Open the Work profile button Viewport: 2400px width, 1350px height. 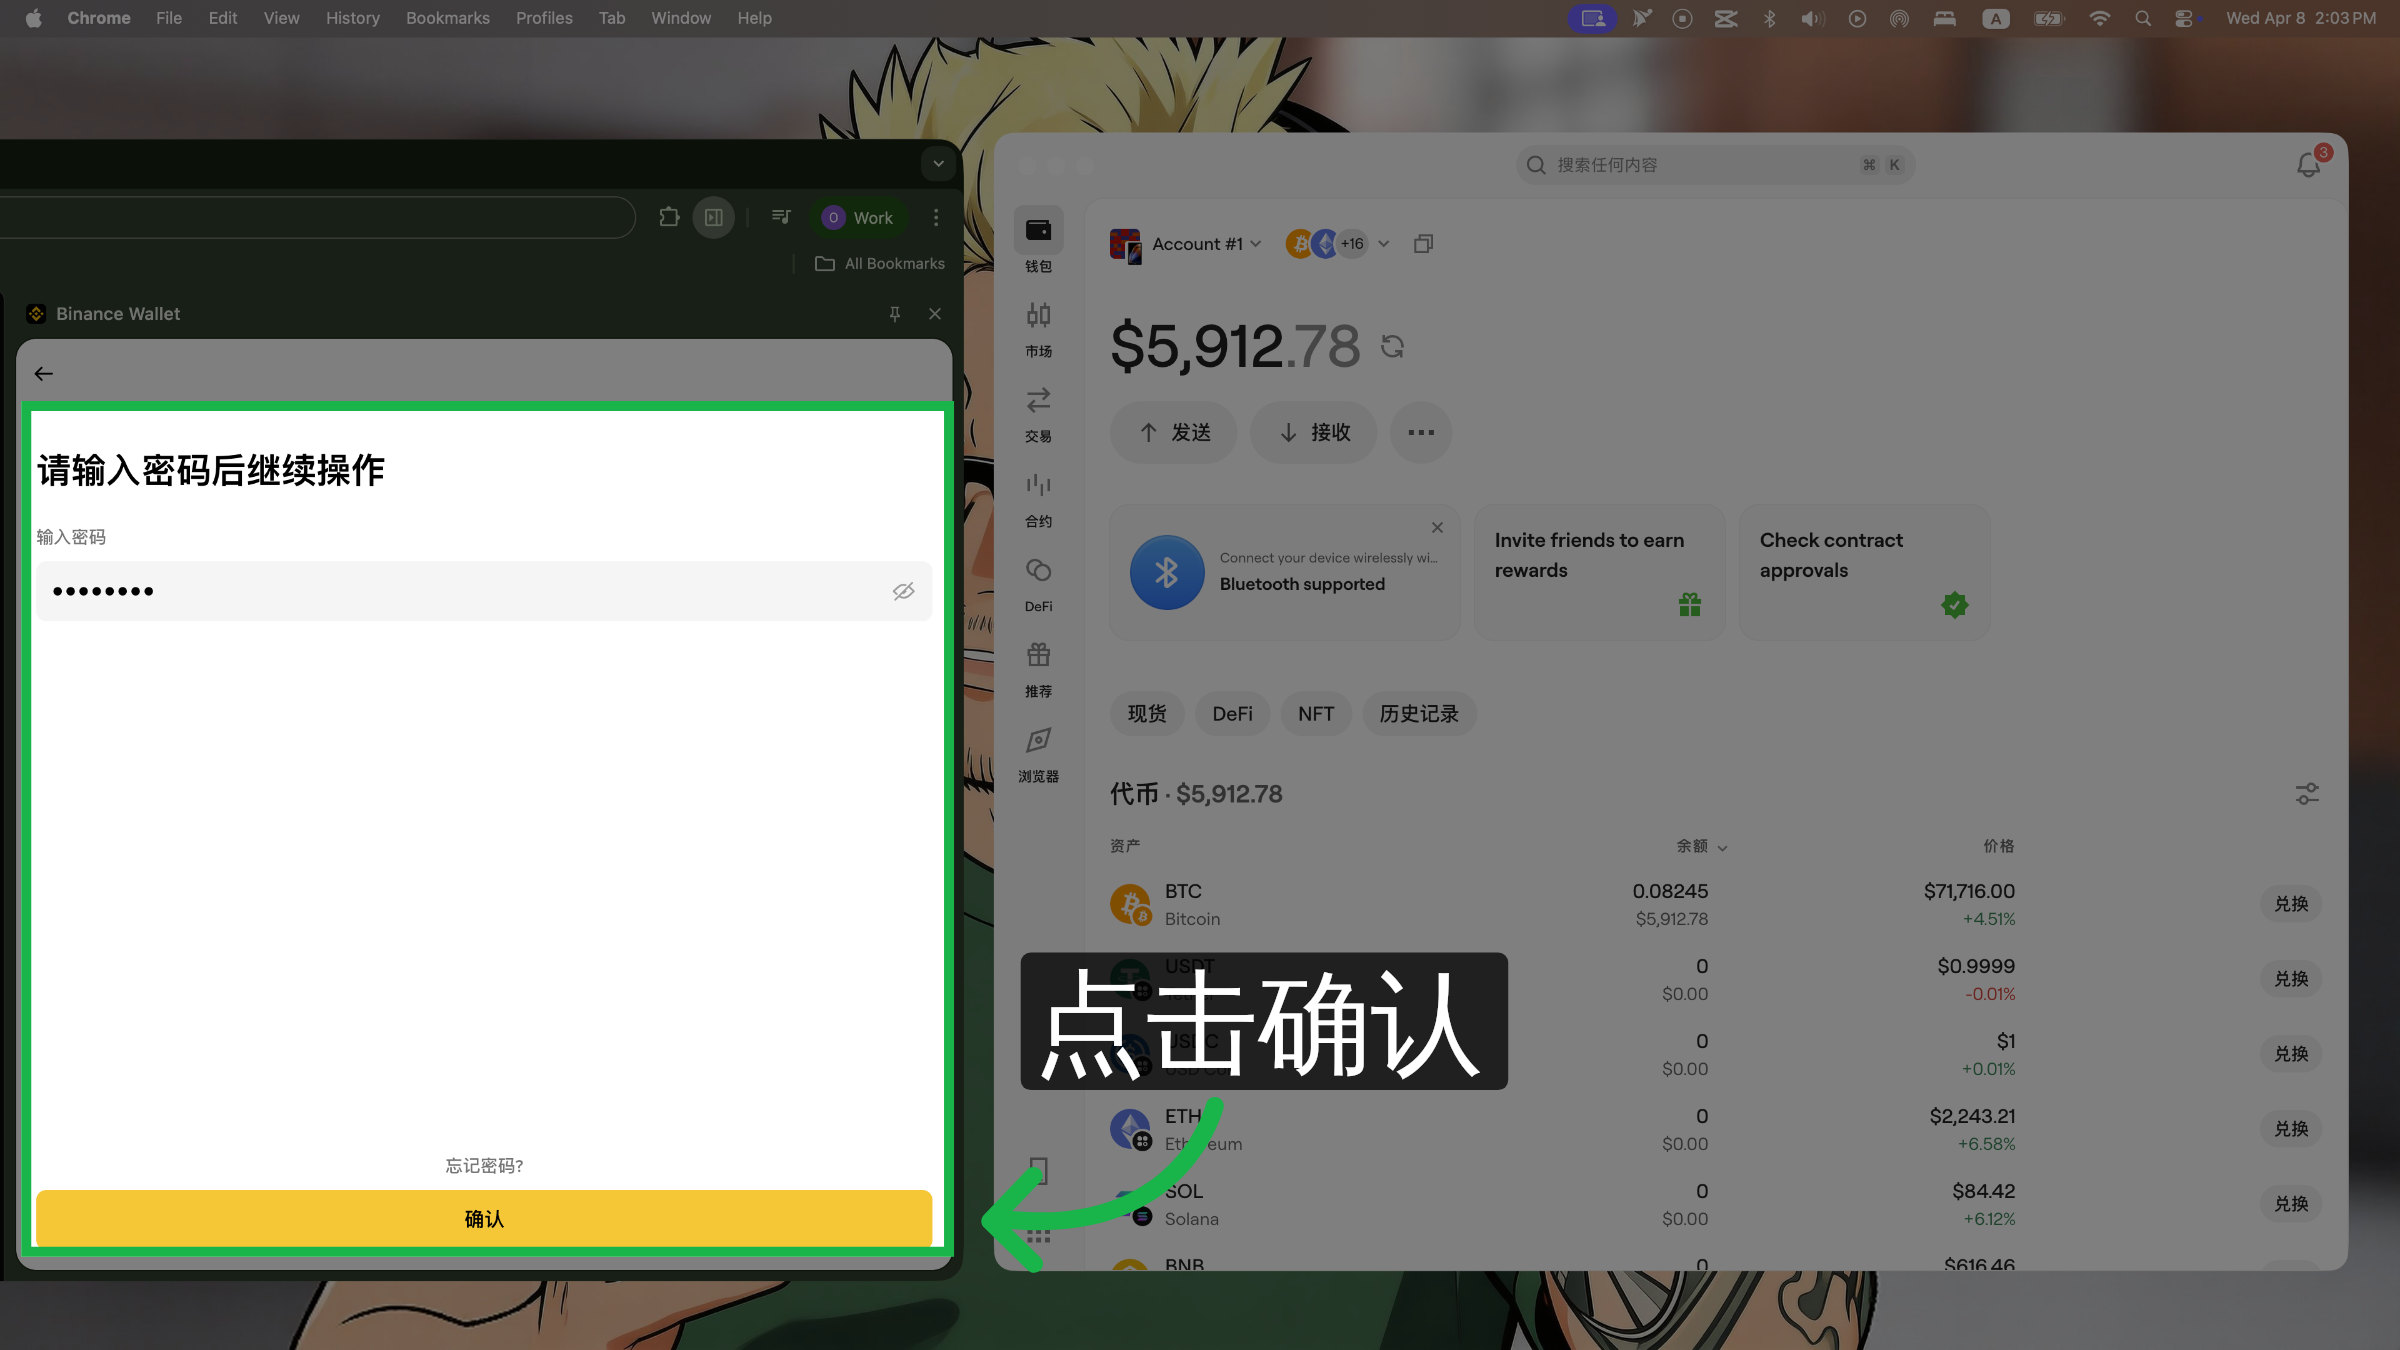click(858, 217)
